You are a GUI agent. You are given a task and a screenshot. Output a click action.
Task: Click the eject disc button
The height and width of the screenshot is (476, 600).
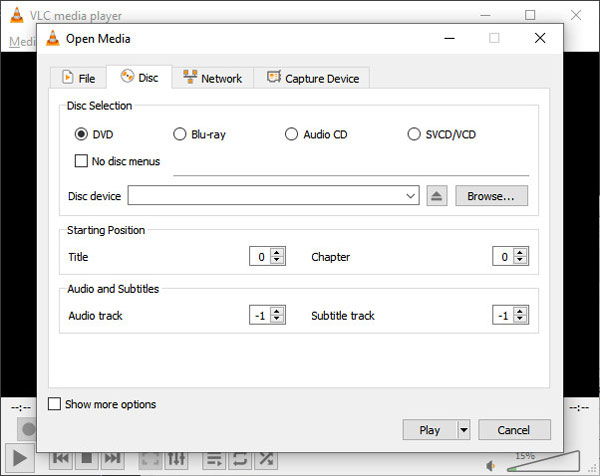pyautogui.click(x=437, y=196)
